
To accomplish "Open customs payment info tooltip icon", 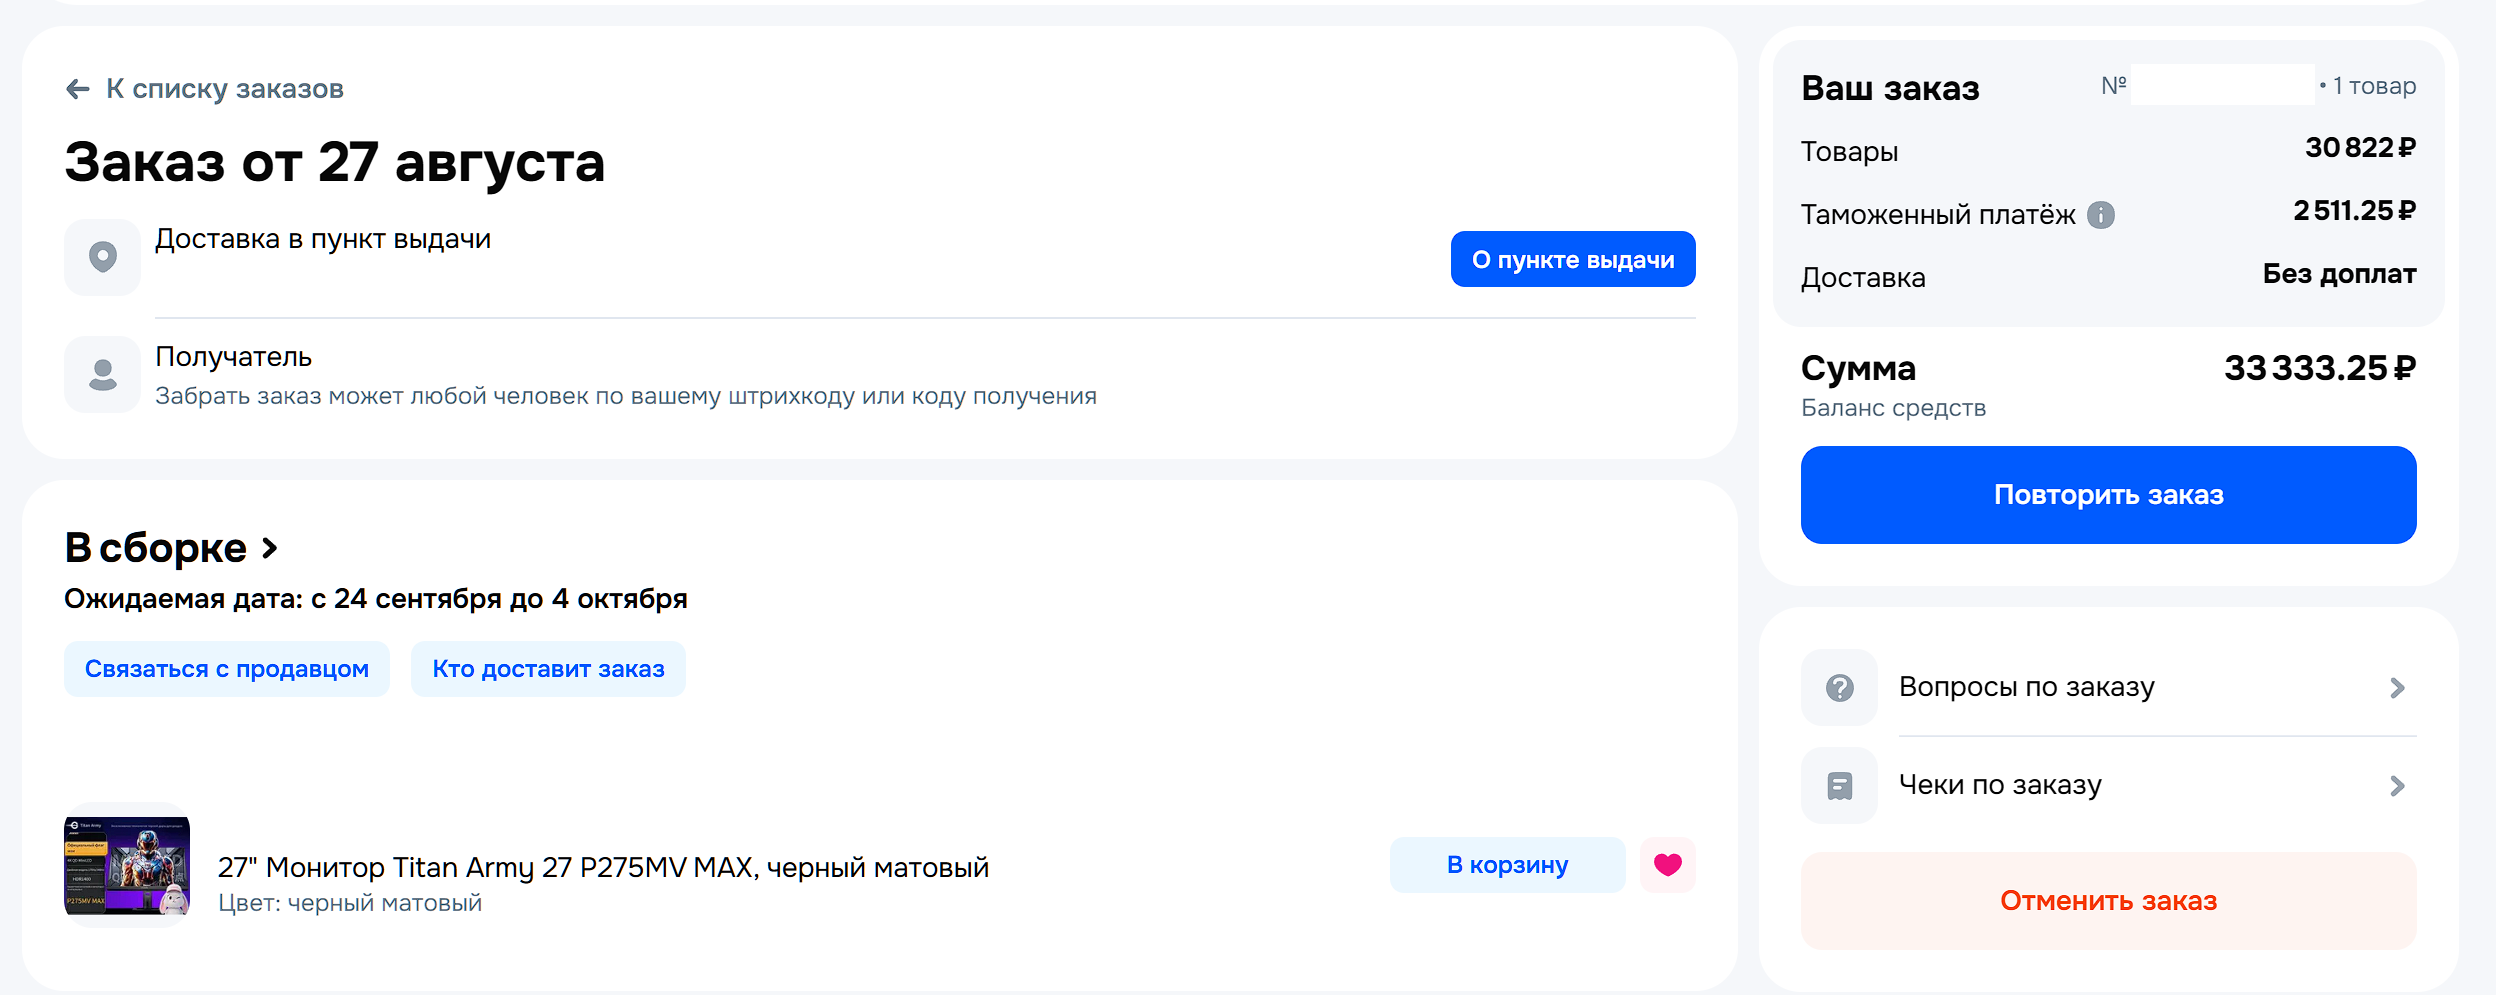I will [2100, 215].
